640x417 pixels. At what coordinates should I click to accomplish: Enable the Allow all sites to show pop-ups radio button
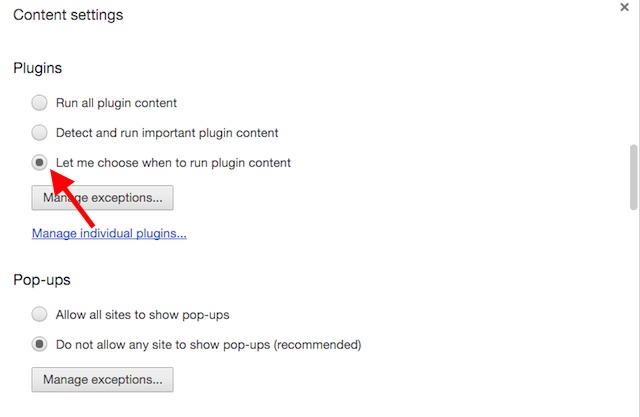pos(40,314)
